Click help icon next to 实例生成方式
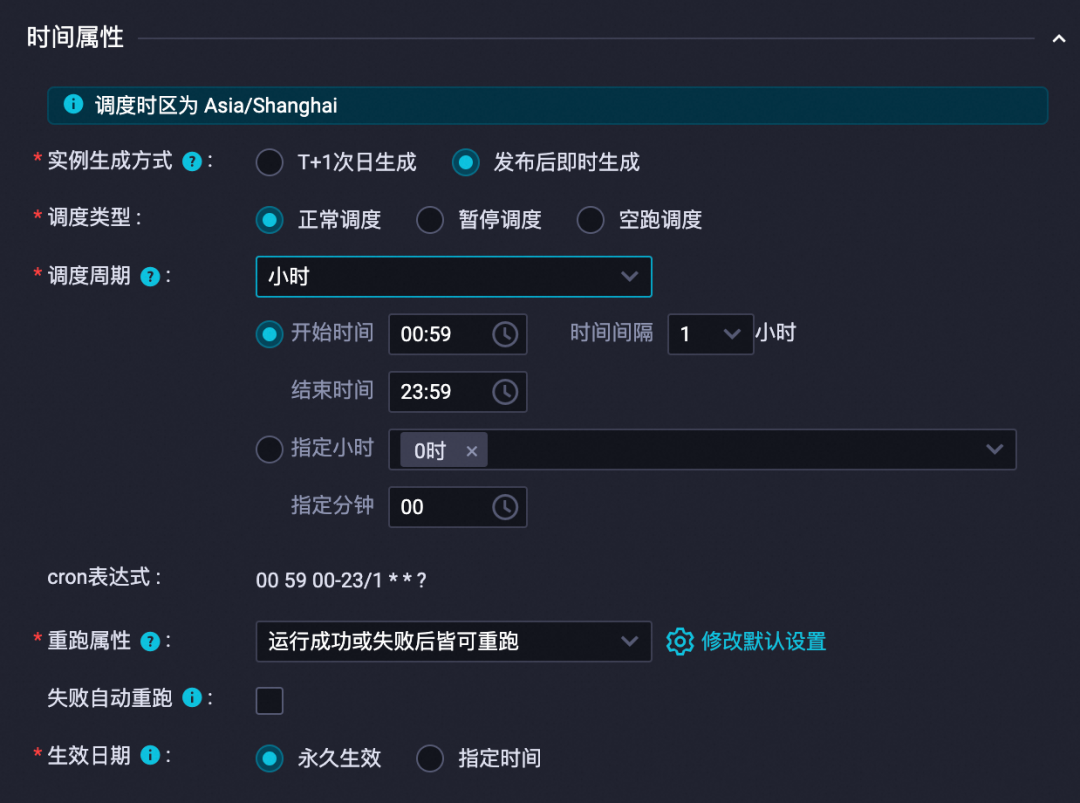The image size is (1080, 803). [191, 162]
